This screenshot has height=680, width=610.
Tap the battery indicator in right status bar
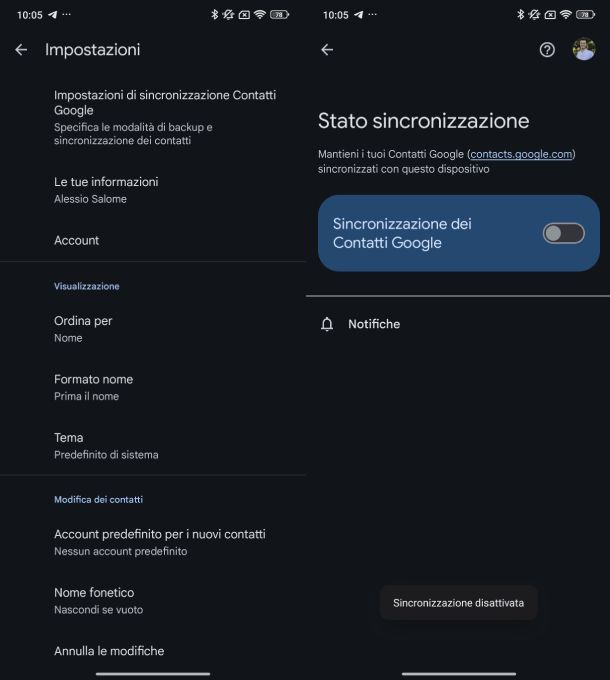pyautogui.click(x=586, y=15)
